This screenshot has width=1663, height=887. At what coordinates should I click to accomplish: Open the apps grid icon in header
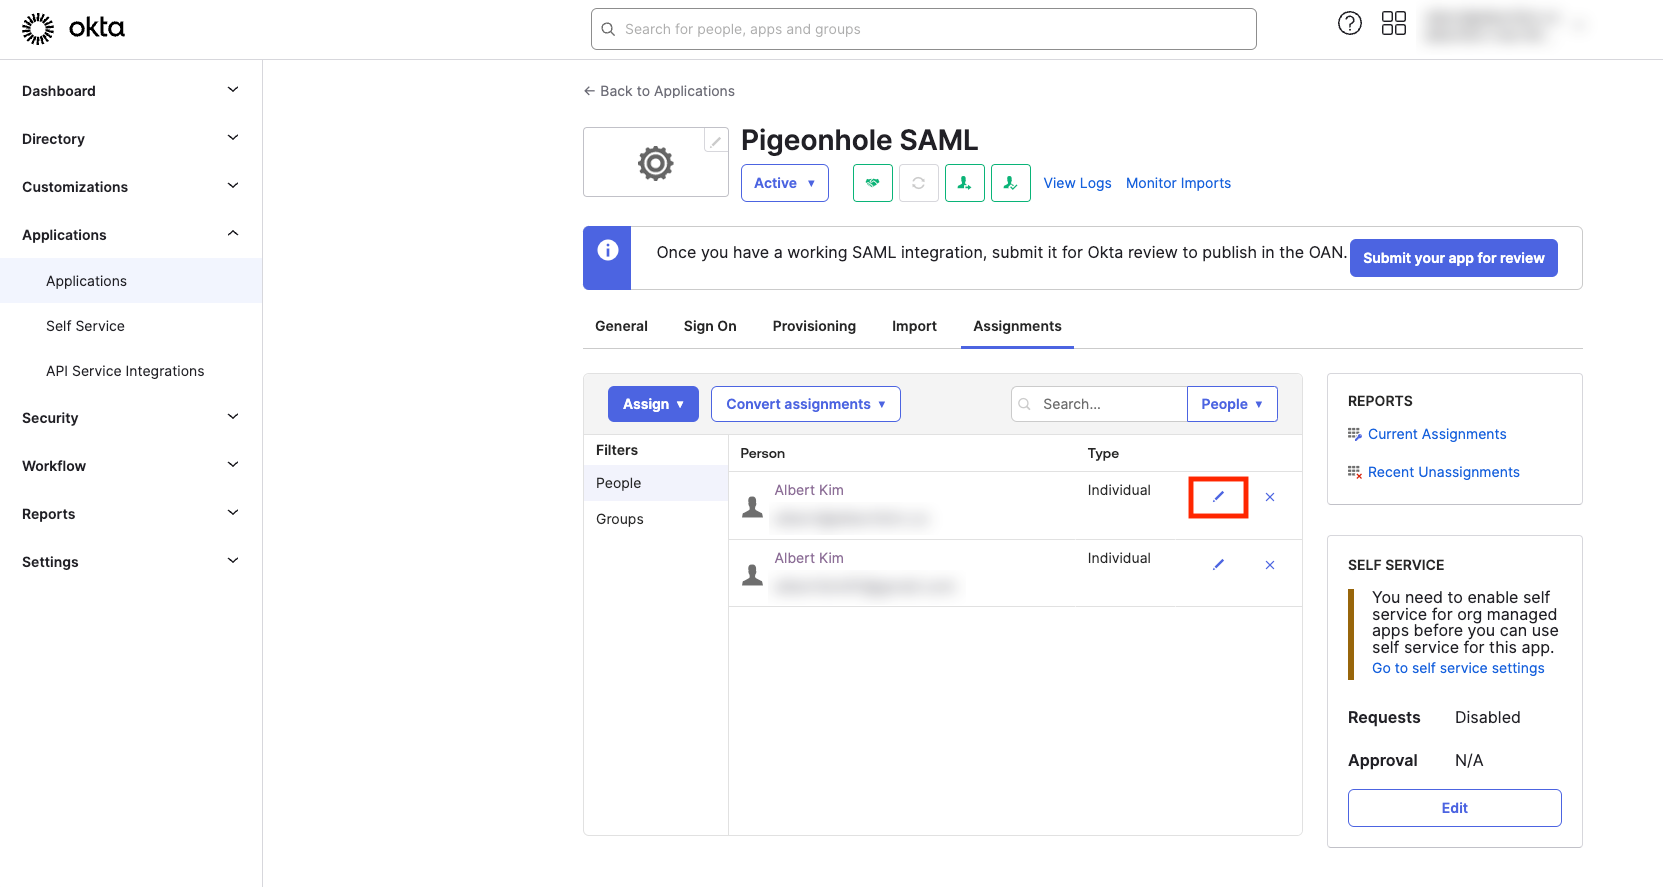point(1394,23)
